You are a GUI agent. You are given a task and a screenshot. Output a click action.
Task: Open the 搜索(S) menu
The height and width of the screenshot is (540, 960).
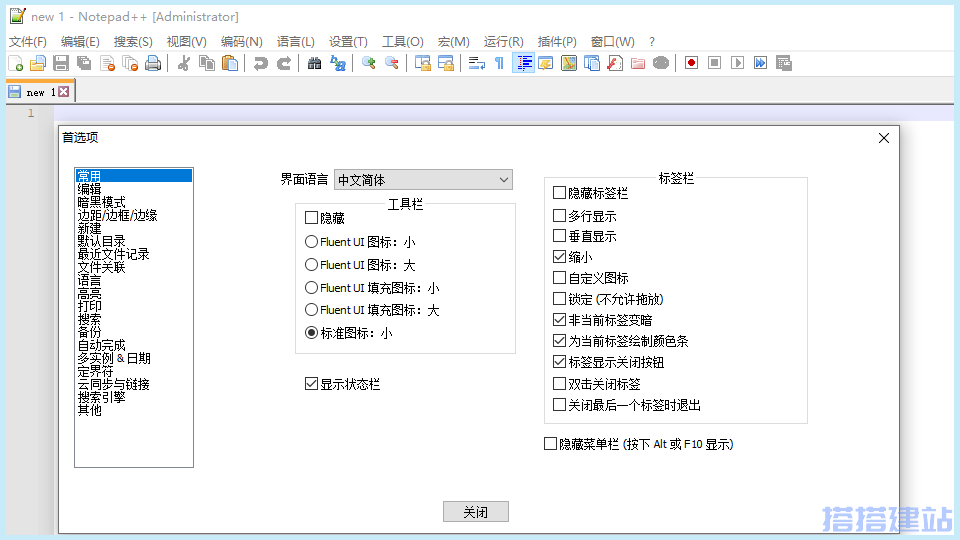(133, 42)
